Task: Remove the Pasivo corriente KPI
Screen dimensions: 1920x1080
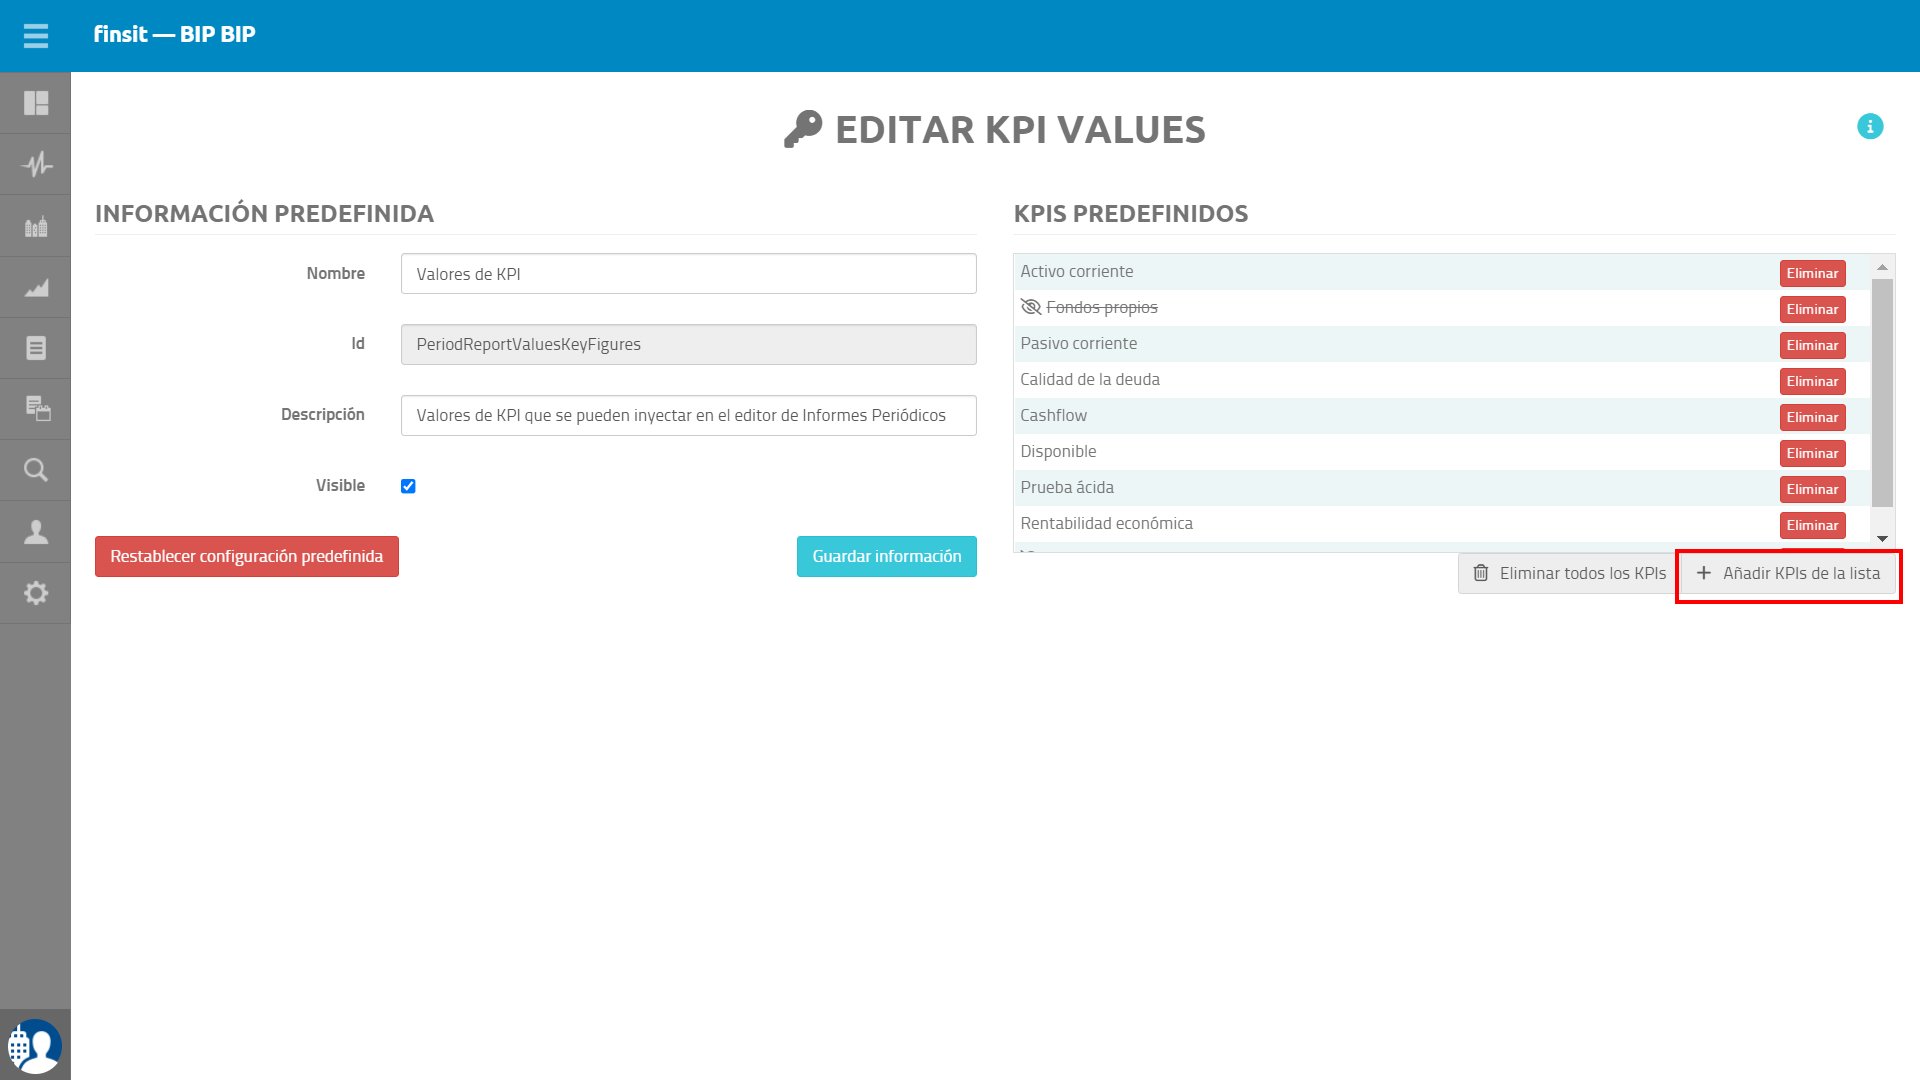Action: (1812, 345)
